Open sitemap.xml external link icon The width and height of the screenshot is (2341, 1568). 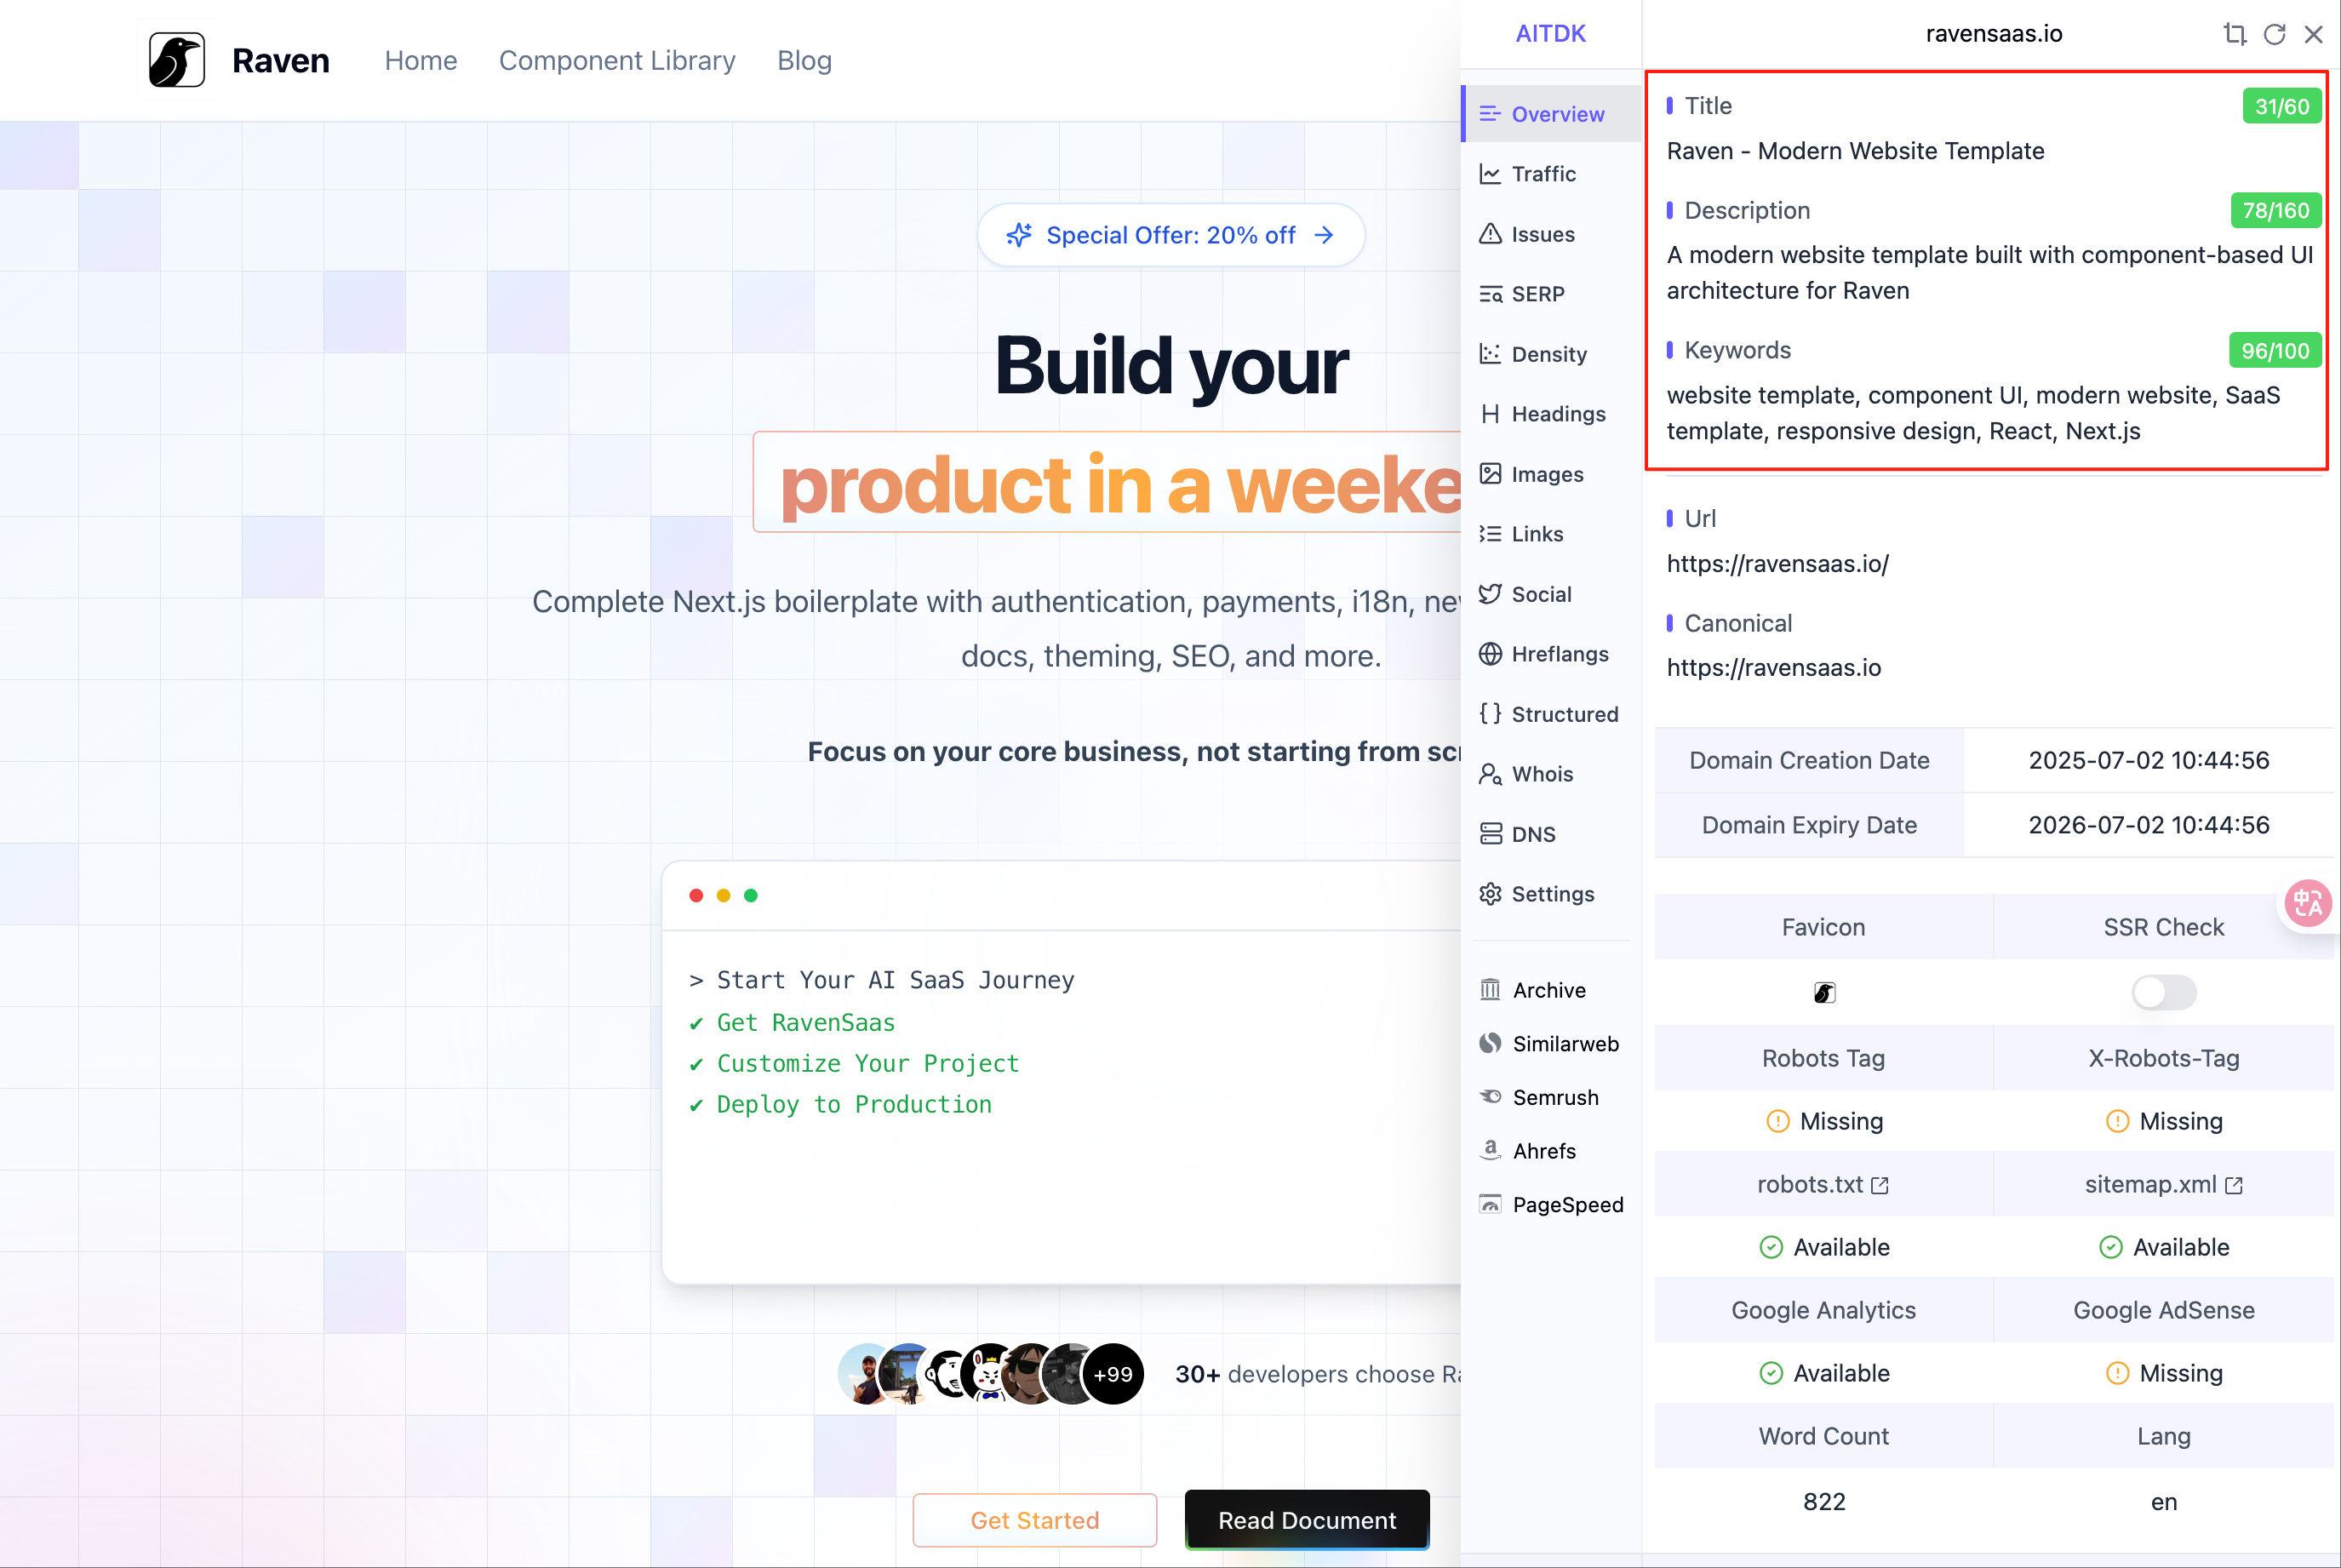click(x=2234, y=1185)
